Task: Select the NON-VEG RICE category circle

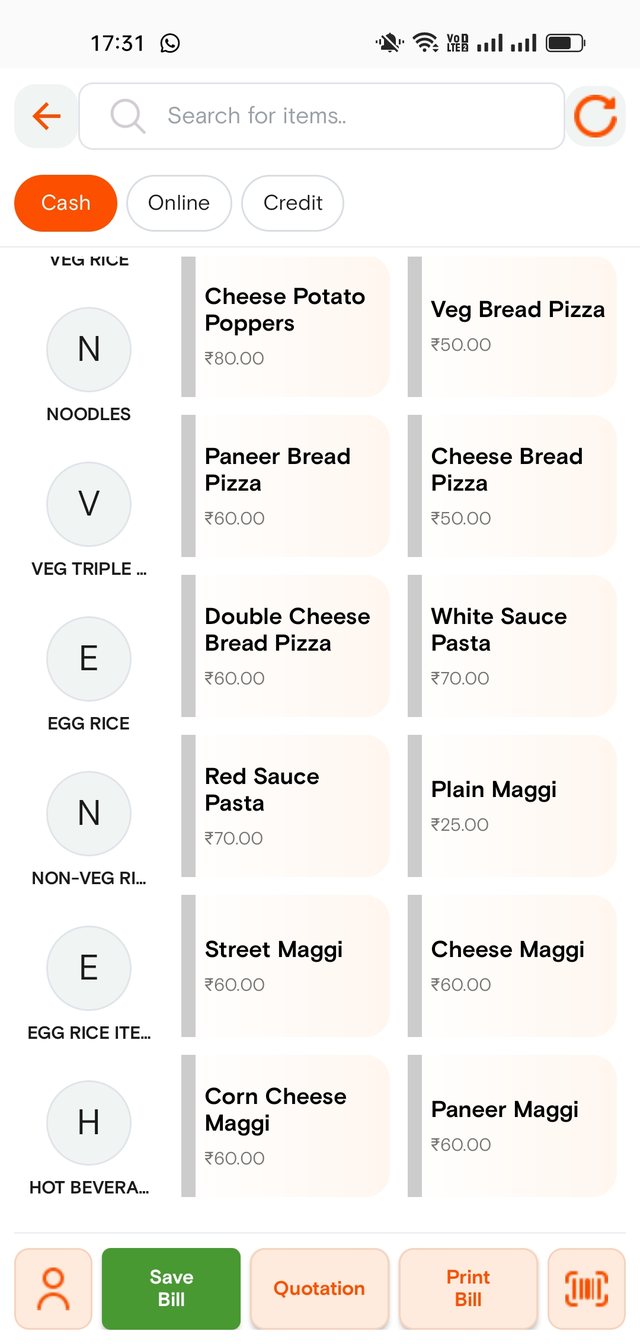Action: click(89, 813)
